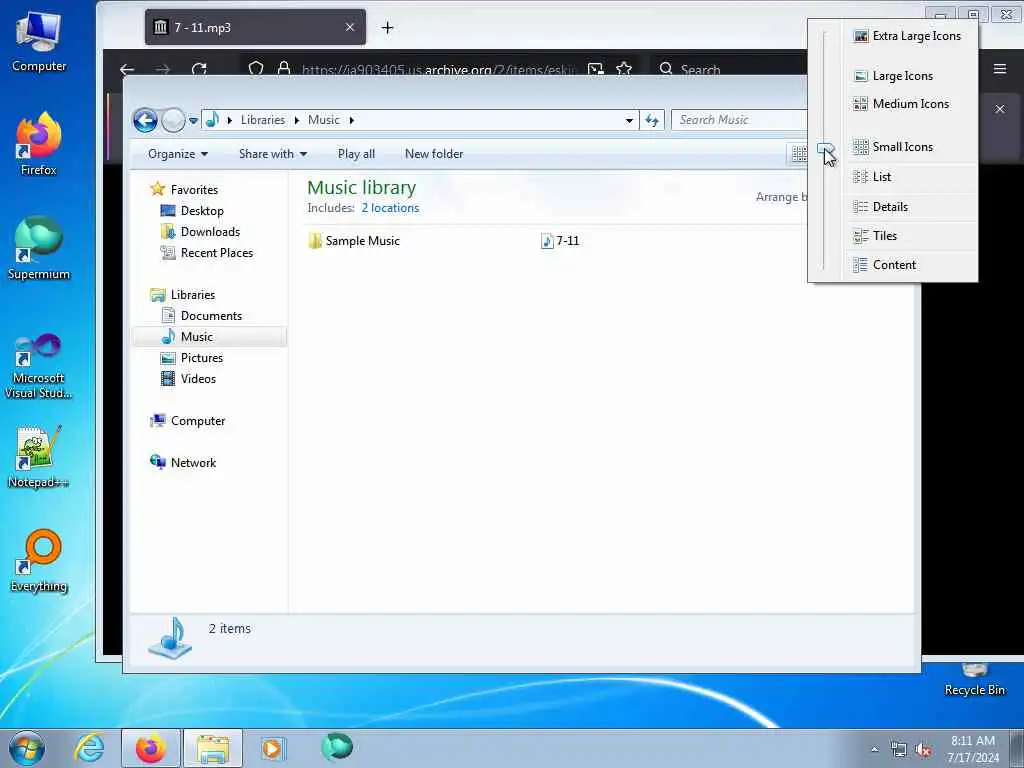Select Computer in navigation pane
Image resolution: width=1024 pixels, height=768 pixels.
[188, 421]
